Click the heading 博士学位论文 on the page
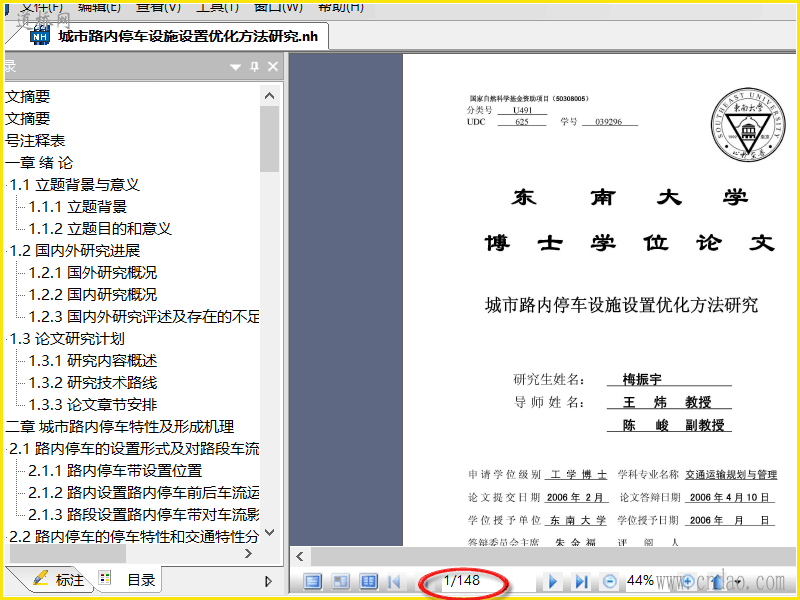This screenshot has width=800, height=600. [x=630, y=243]
